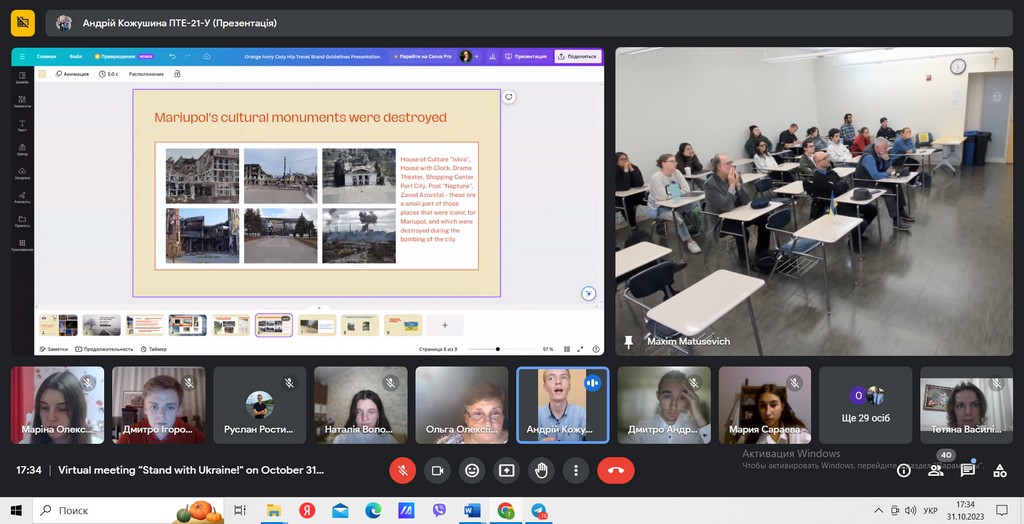Open the meeting details info icon
This screenshot has height=524, width=1024.
pyautogui.click(x=903, y=470)
